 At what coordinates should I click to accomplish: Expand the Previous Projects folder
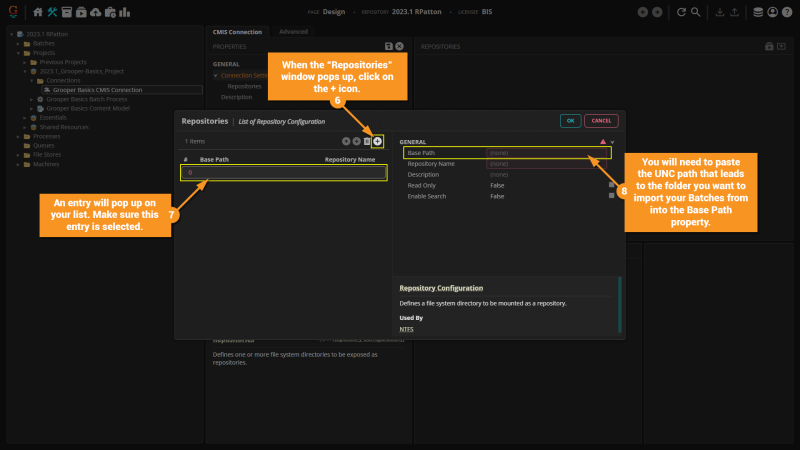25,62
